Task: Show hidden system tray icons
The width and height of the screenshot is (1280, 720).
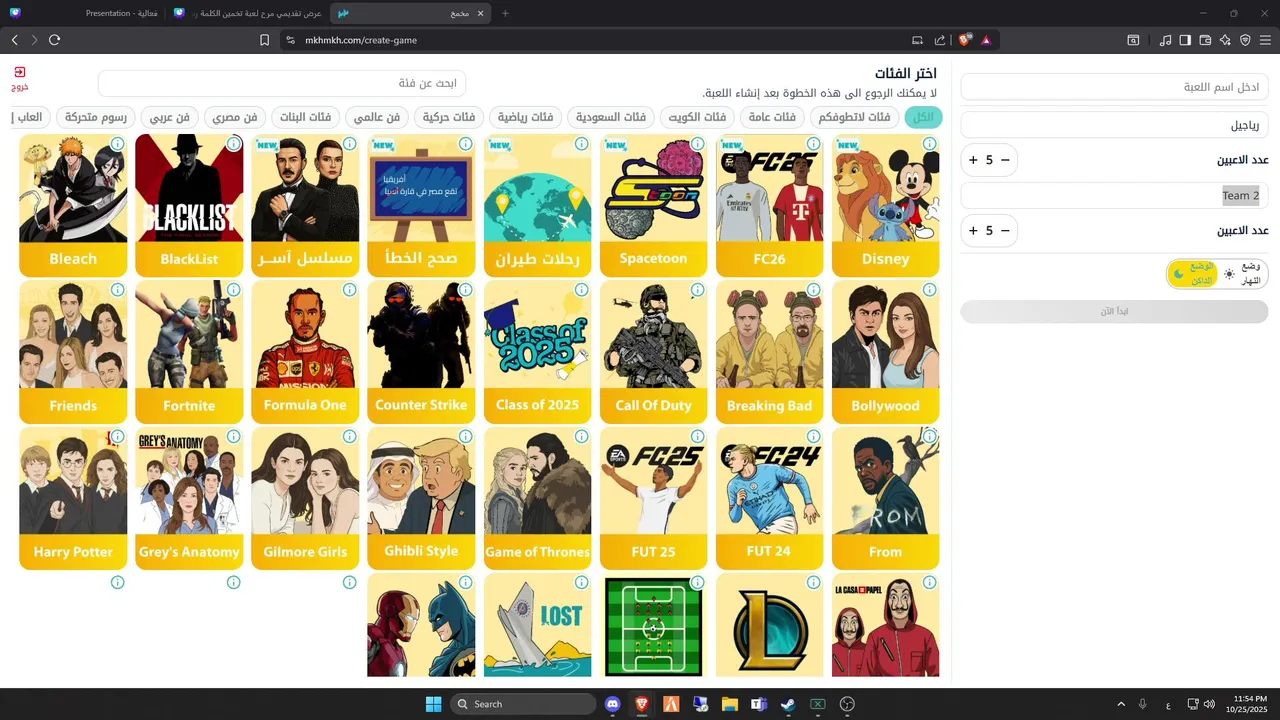Action: [x=1120, y=704]
